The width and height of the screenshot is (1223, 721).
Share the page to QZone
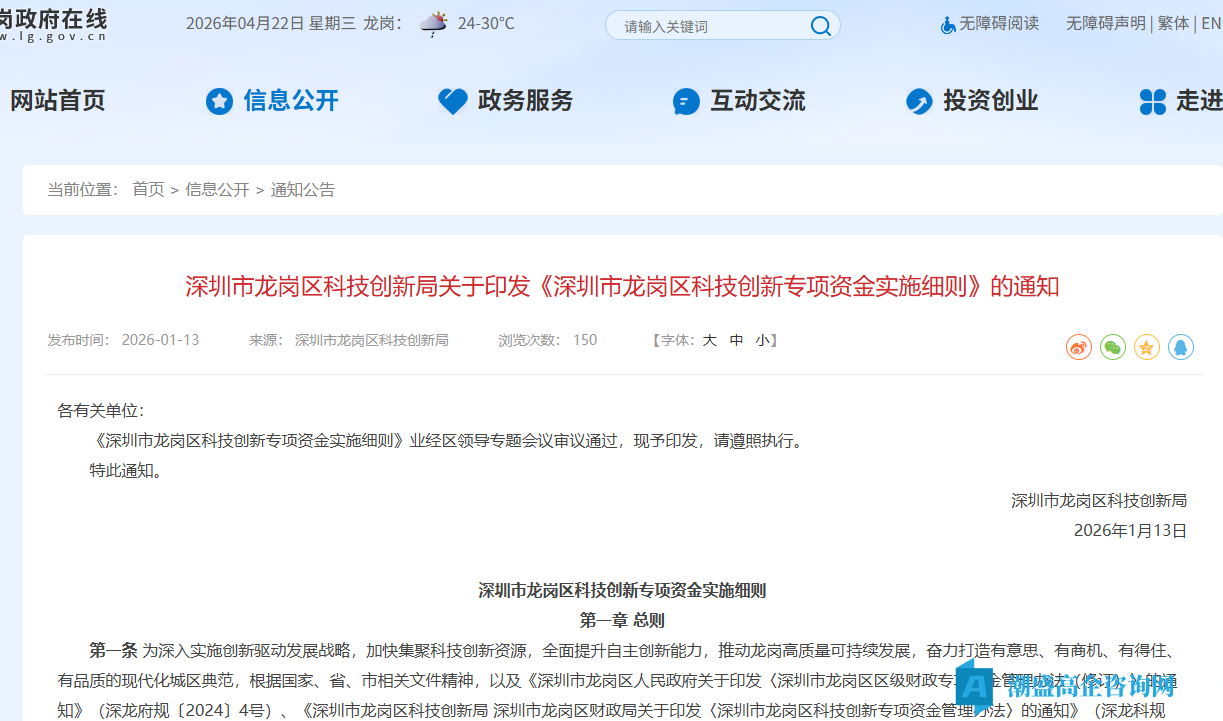[x=1146, y=347]
